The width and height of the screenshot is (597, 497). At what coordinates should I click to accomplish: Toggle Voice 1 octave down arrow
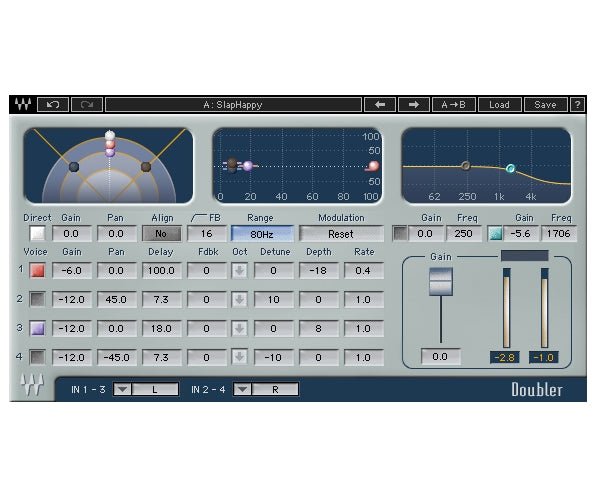pyautogui.click(x=239, y=271)
